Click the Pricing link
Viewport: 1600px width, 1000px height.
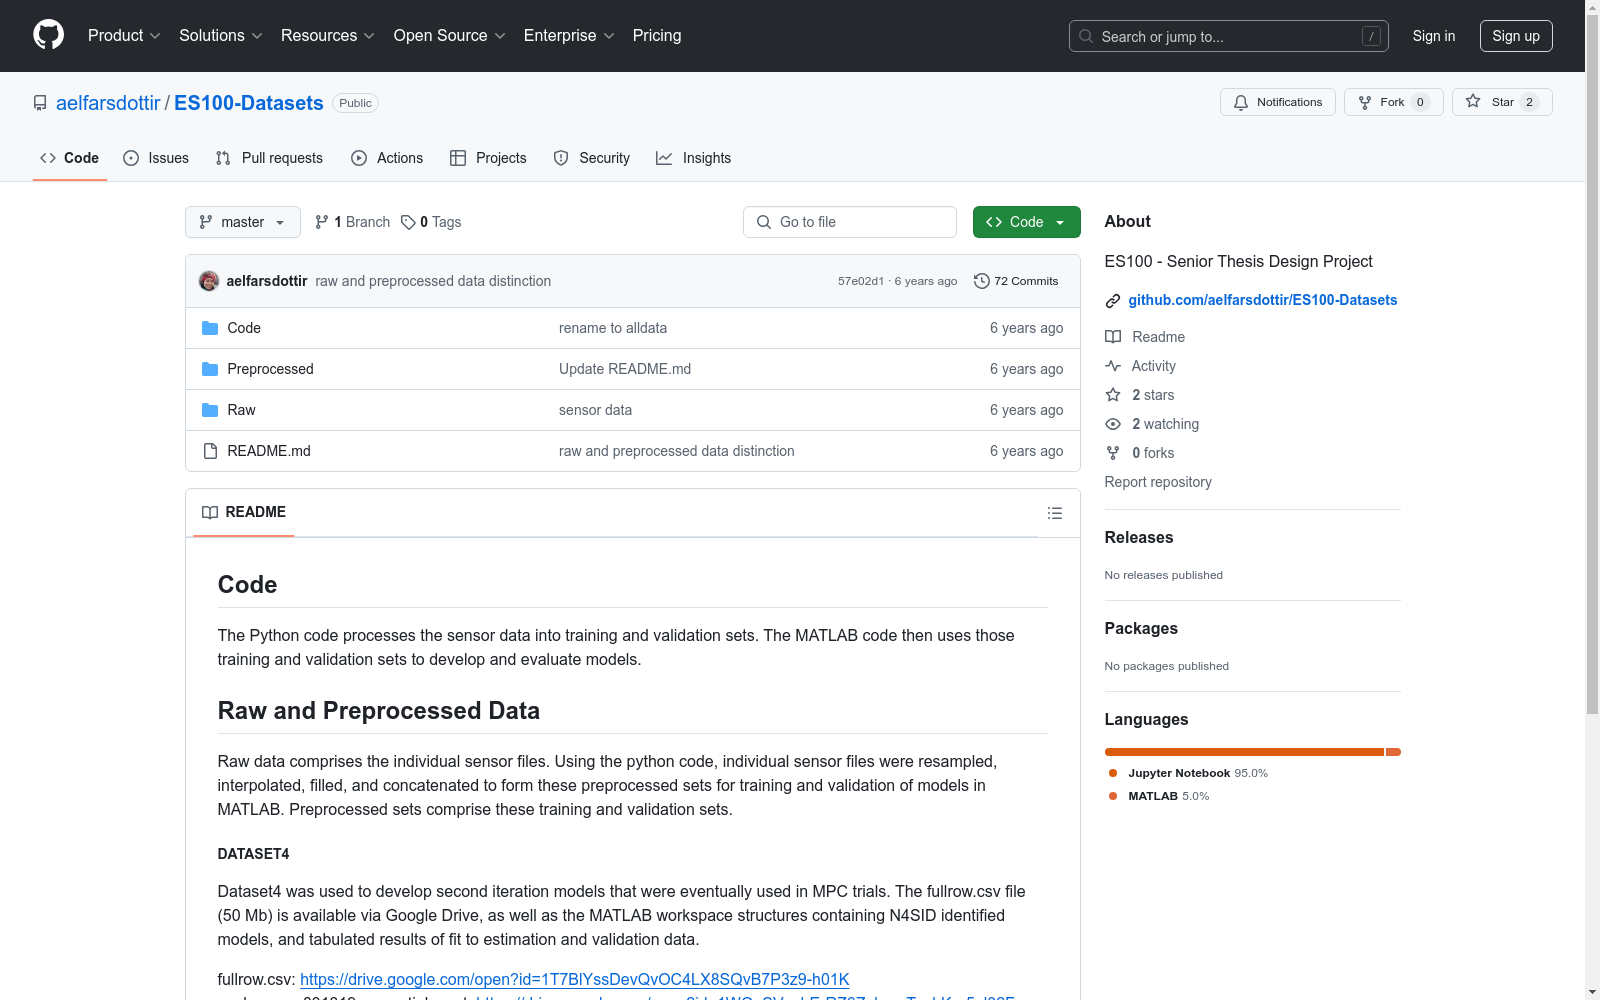pyautogui.click(x=657, y=36)
